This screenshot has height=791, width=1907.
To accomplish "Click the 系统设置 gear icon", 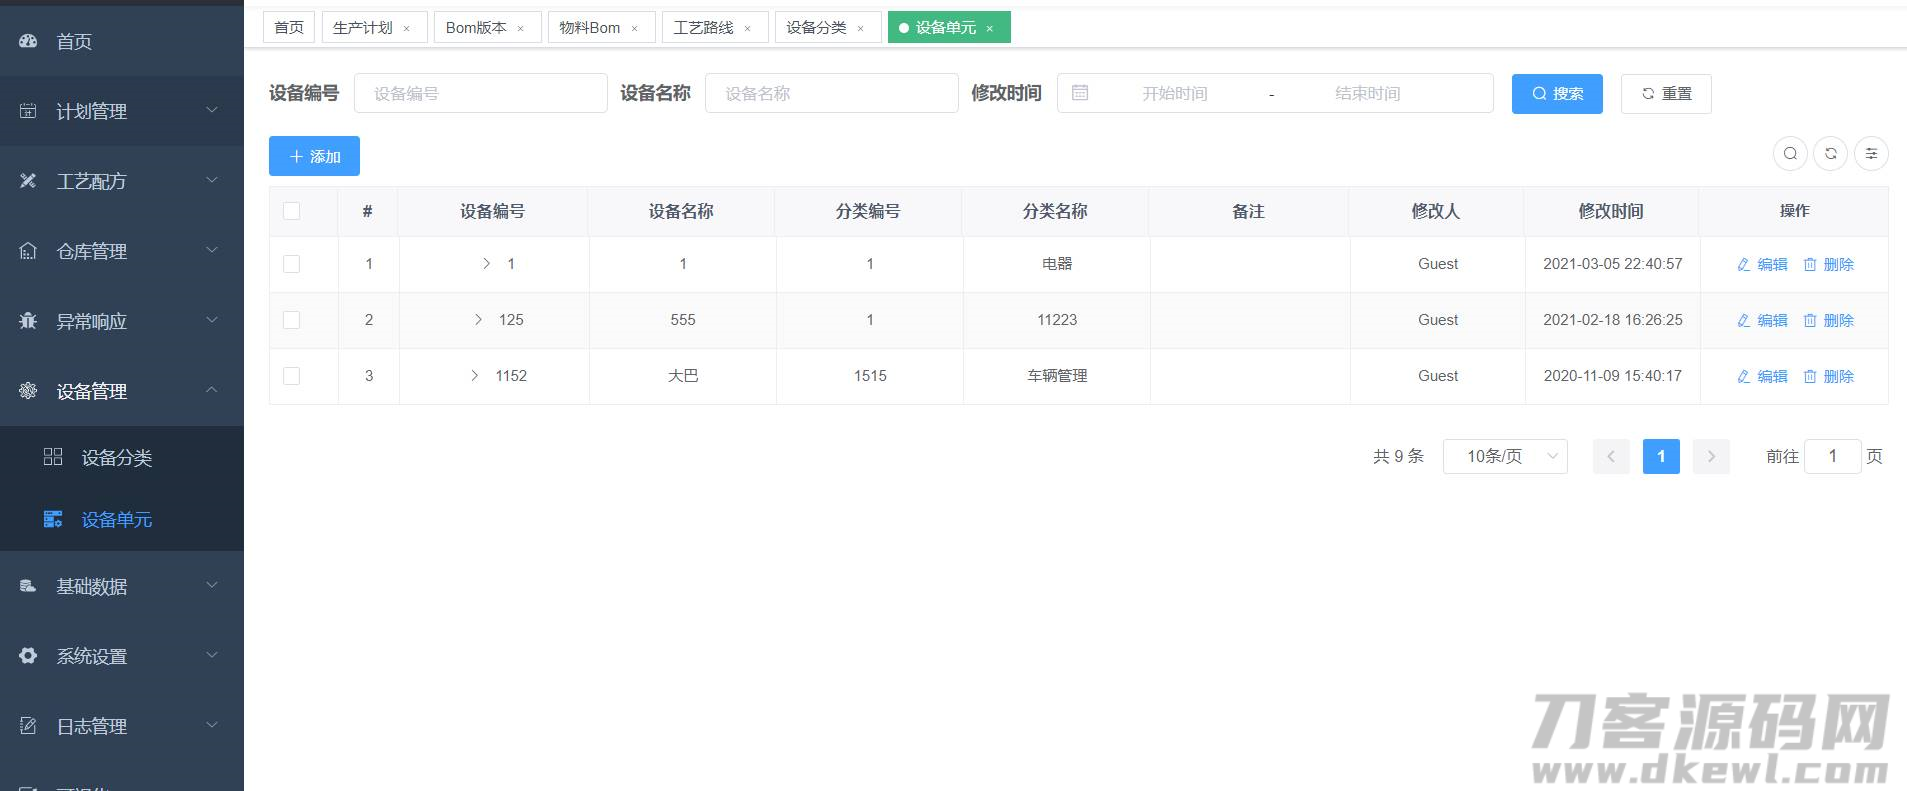I will 28,656.
